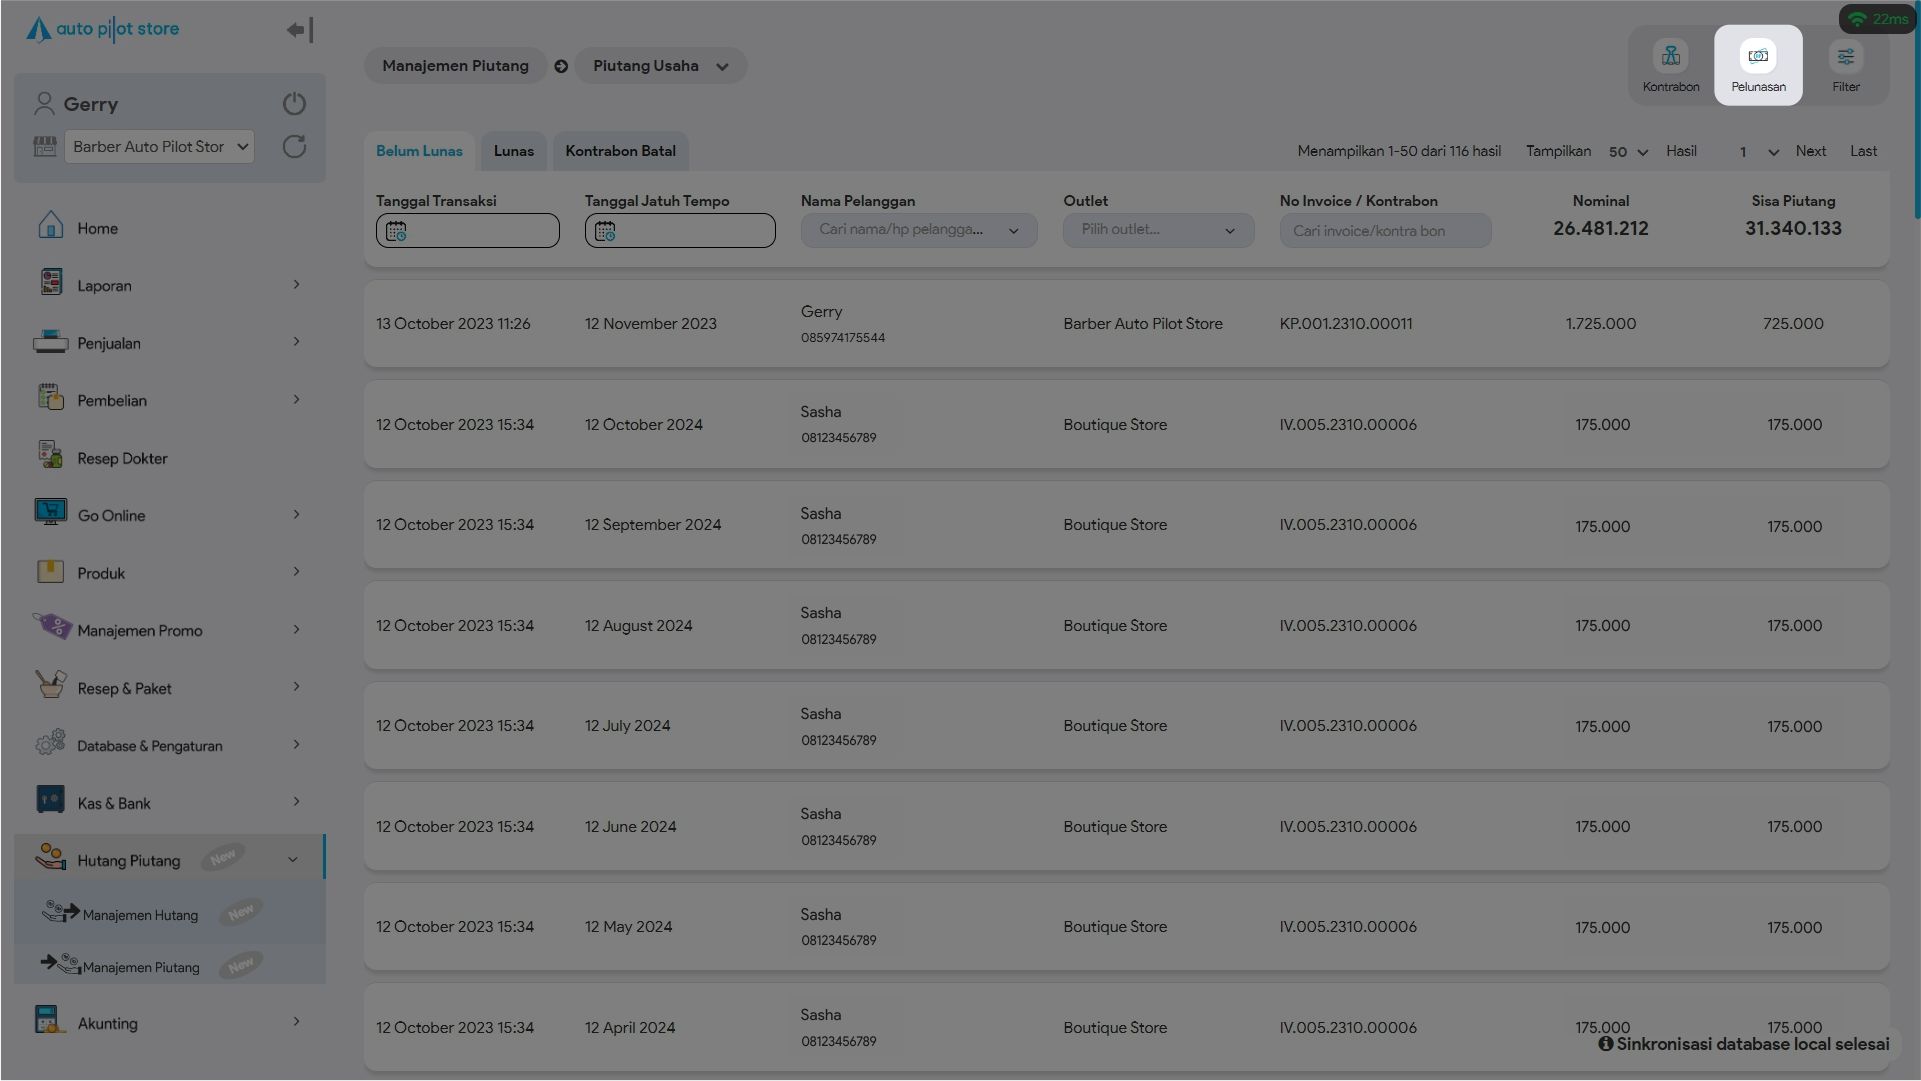Open the Barber Auto Pilot Store dropdown
This screenshot has height=1081, width=1921.
[x=159, y=147]
